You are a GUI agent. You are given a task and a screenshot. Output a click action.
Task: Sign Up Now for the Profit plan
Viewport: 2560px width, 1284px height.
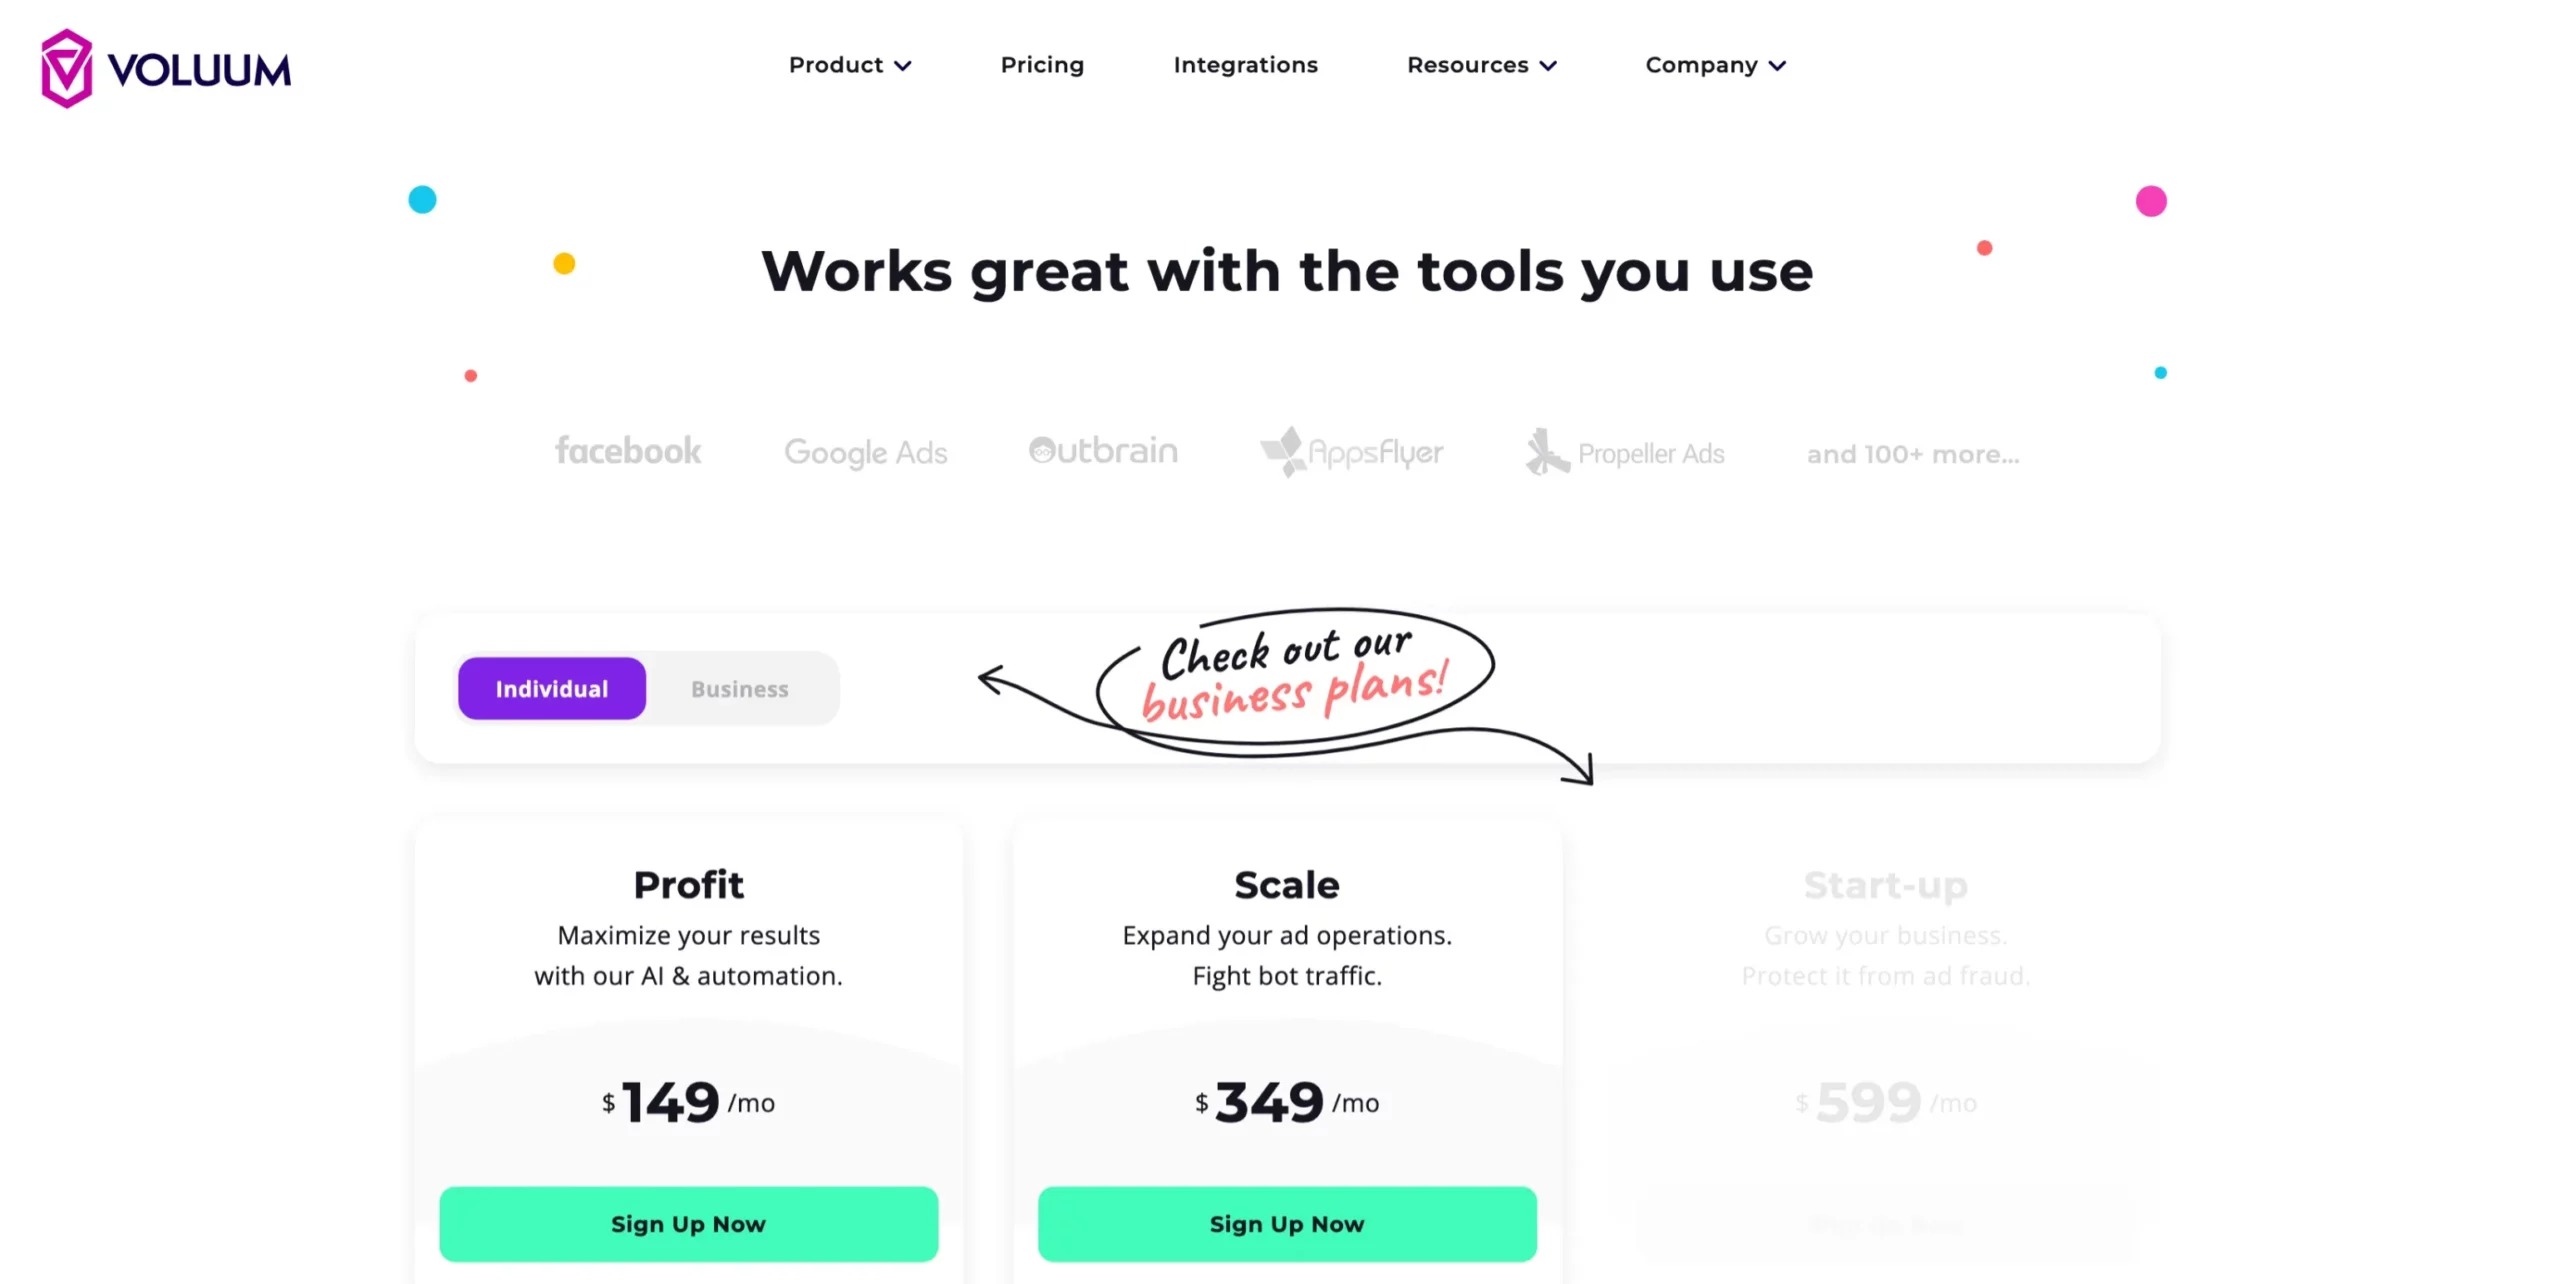click(689, 1223)
